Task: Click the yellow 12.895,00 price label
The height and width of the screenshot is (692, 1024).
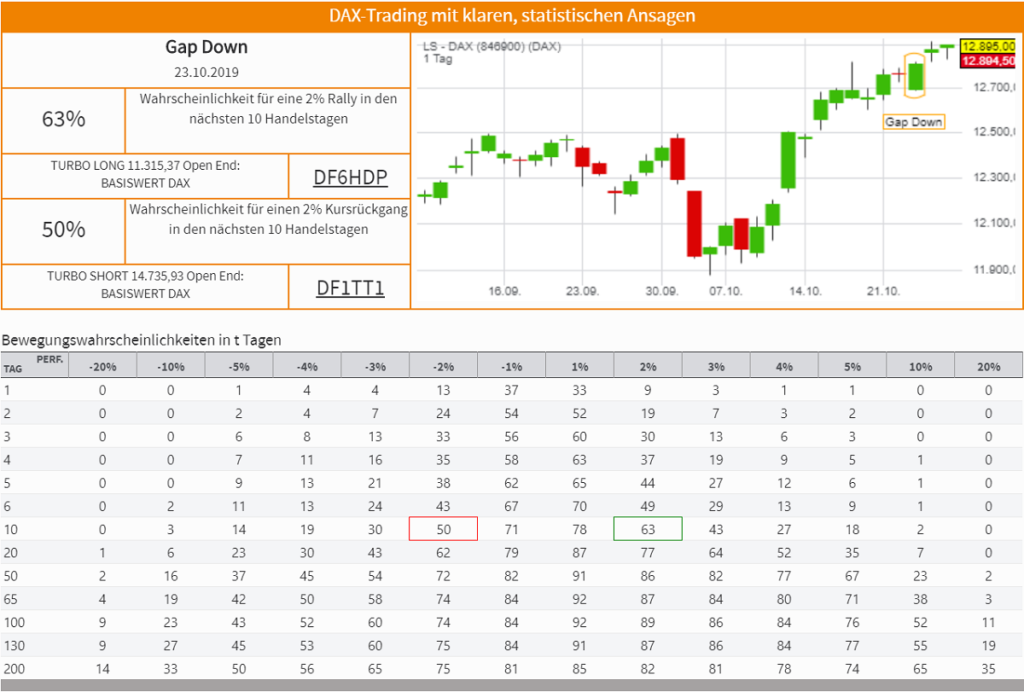Action: coord(989,46)
